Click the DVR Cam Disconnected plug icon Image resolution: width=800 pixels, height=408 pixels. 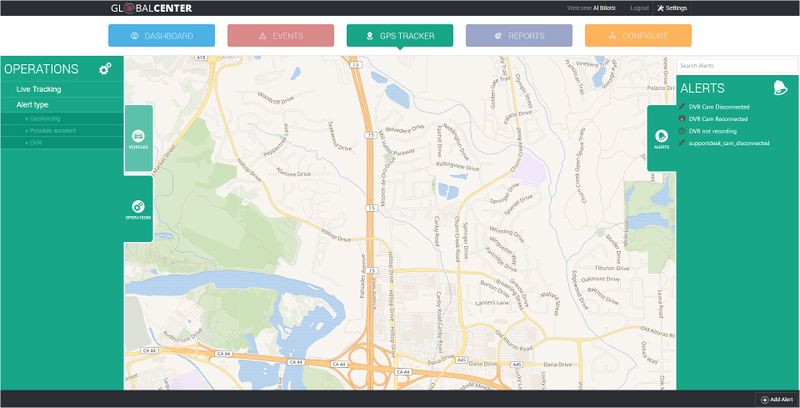(682, 107)
